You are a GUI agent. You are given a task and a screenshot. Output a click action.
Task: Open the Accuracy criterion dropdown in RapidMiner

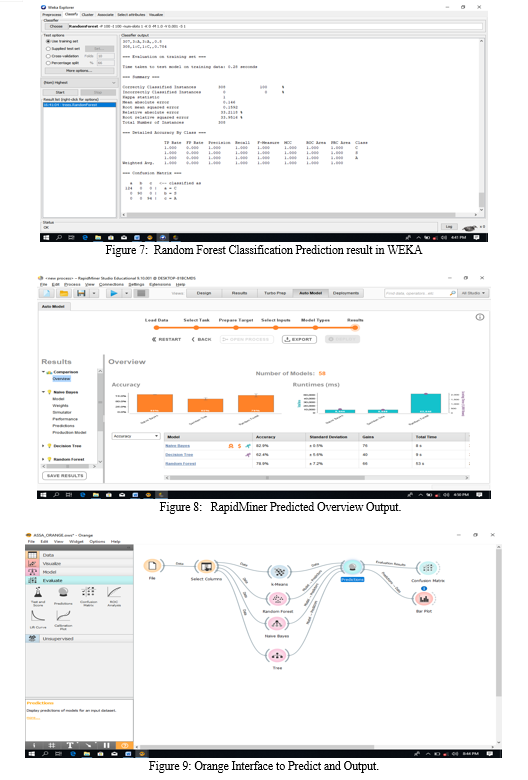[x=135, y=436]
